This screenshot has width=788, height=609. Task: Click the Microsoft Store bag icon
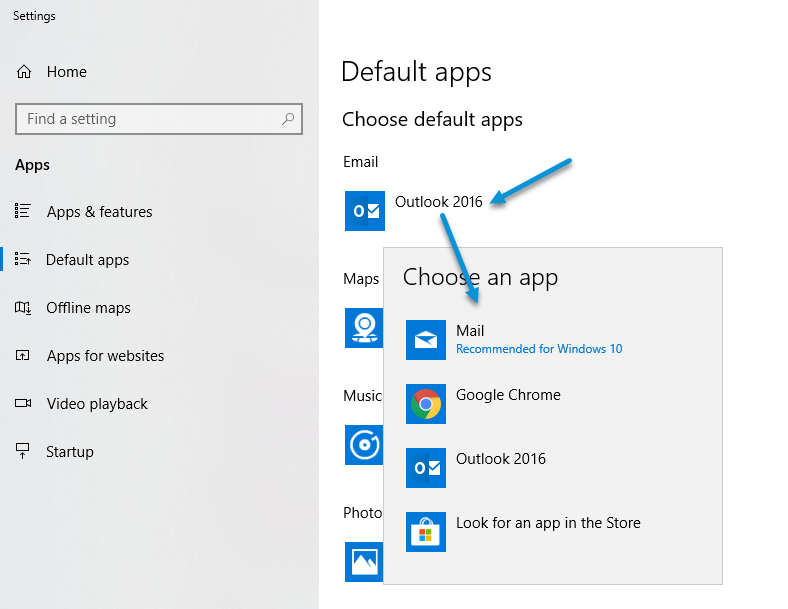(426, 532)
